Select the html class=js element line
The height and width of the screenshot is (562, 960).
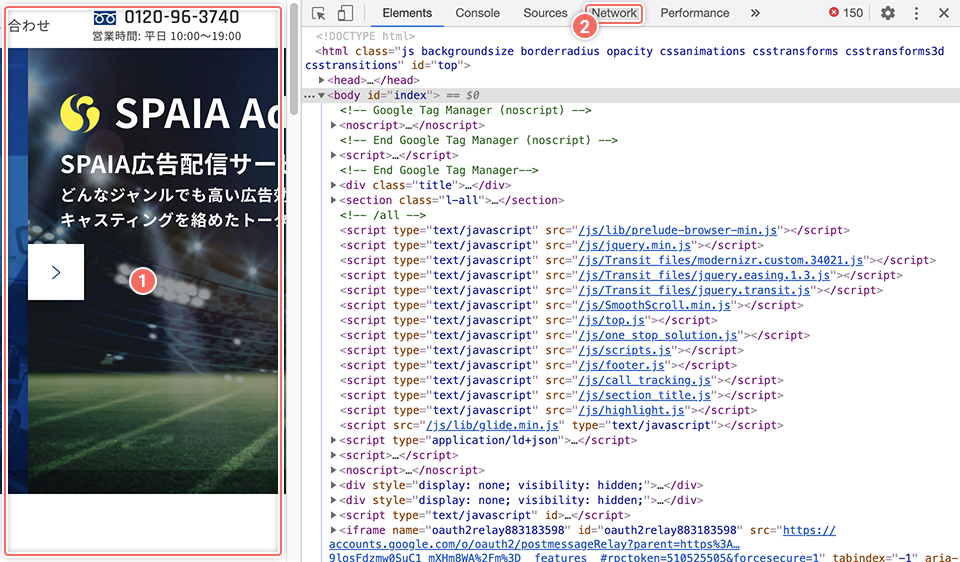(624, 58)
